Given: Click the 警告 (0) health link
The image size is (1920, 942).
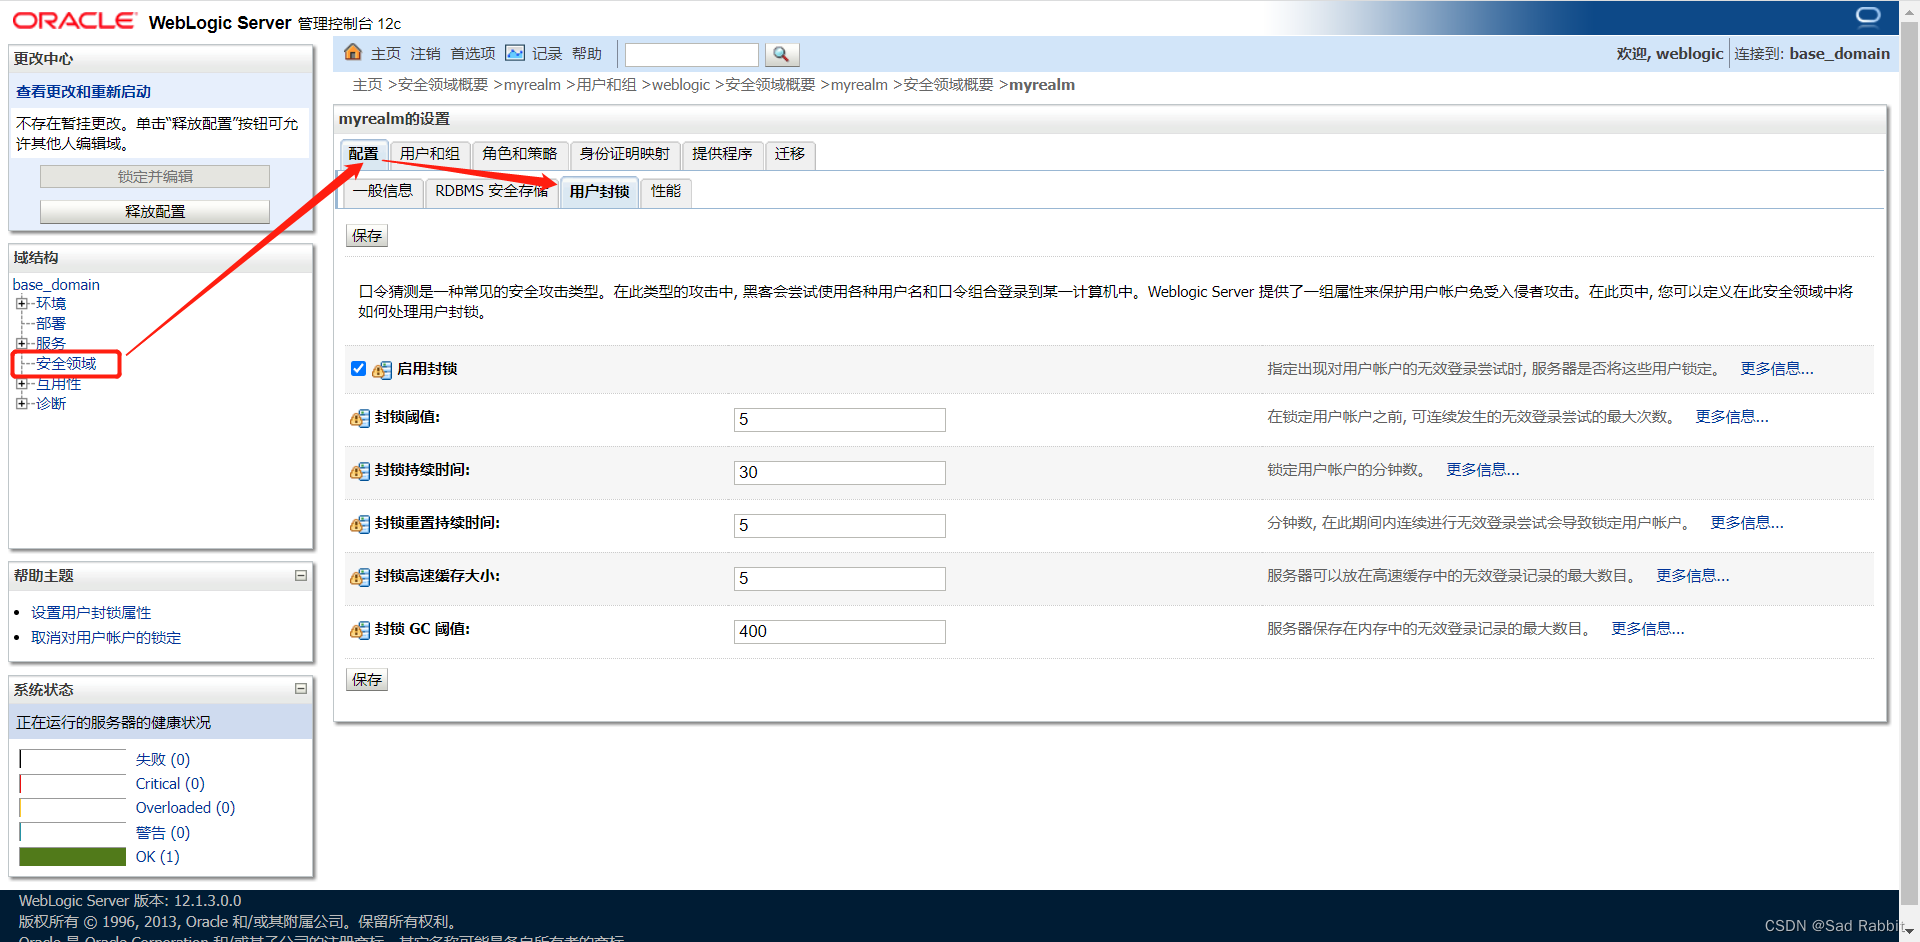Looking at the screenshot, I should click(x=163, y=833).
